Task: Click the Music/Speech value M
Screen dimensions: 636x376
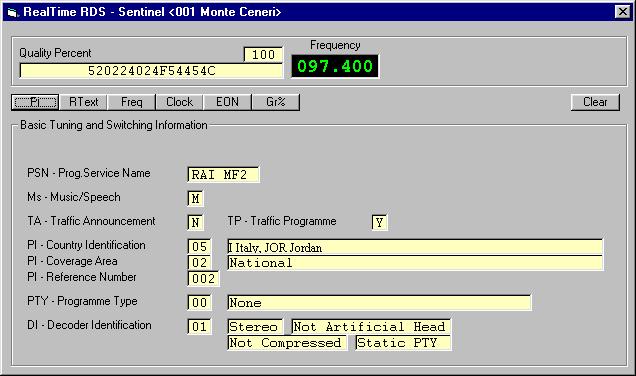Action: (x=195, y=198)
